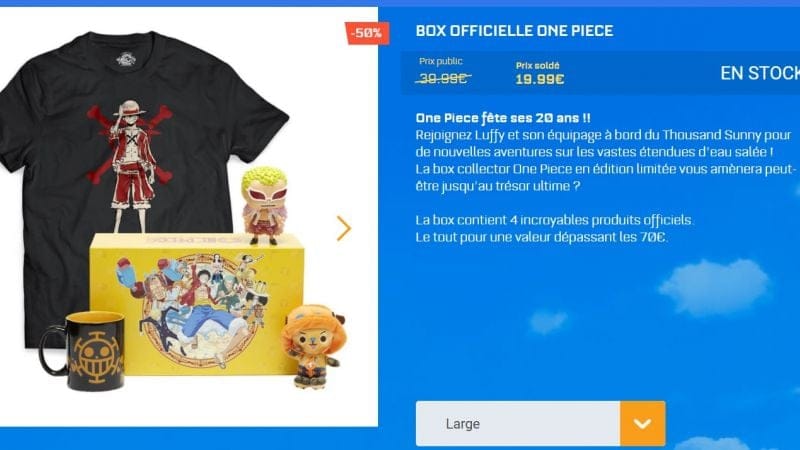
Task: Click the shirt collar logo tag
Action: [x=126, y=59]
